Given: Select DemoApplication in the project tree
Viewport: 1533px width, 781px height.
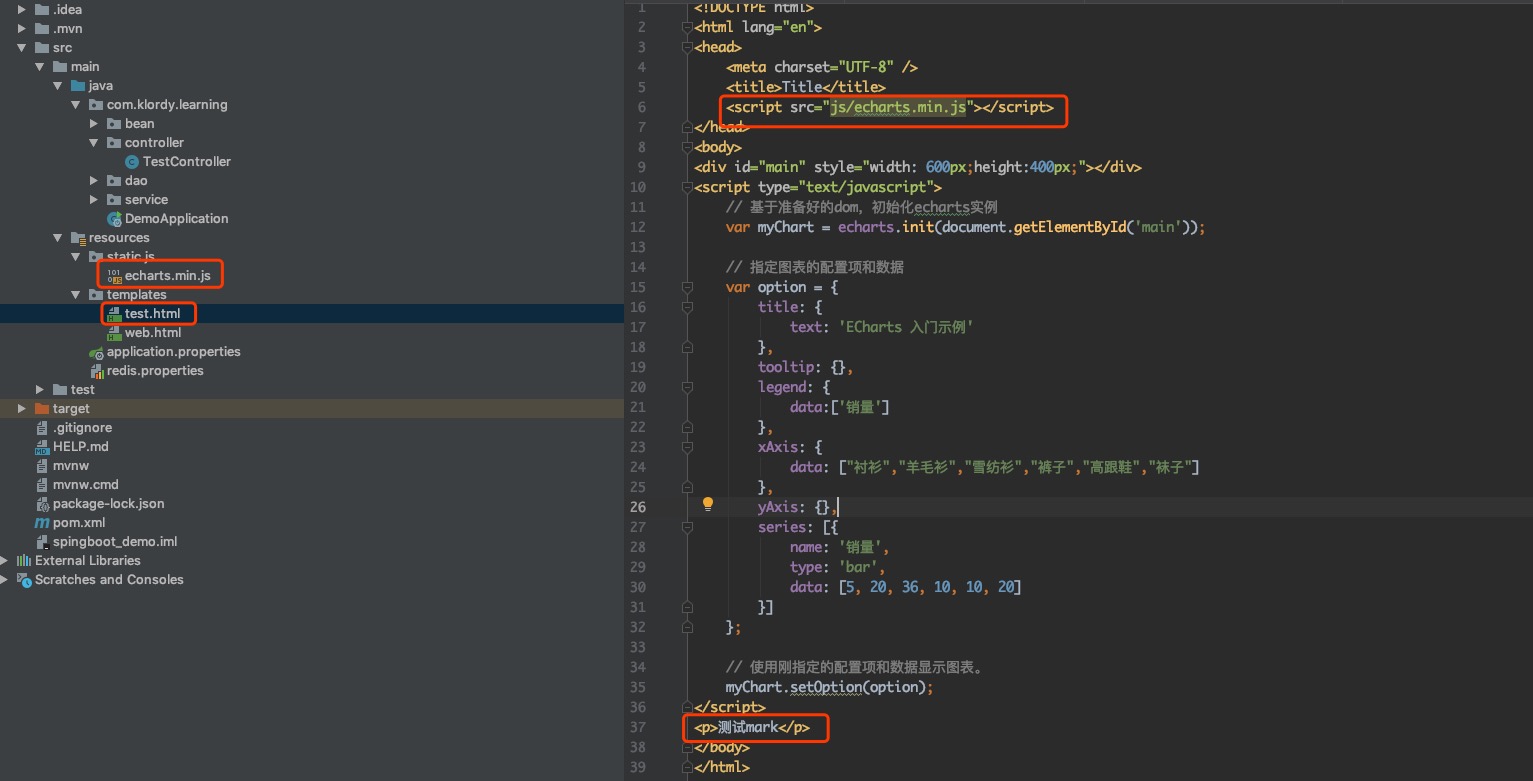Looking at the screenshot, I should point(177,219).
